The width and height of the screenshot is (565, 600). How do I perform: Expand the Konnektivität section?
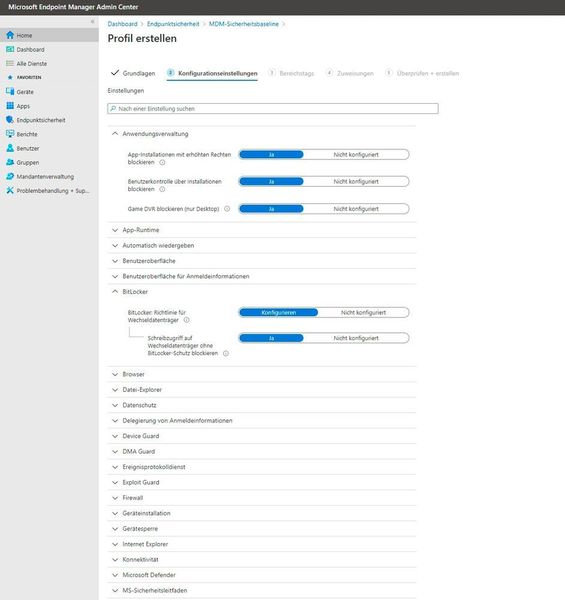(x=262, y=559)
